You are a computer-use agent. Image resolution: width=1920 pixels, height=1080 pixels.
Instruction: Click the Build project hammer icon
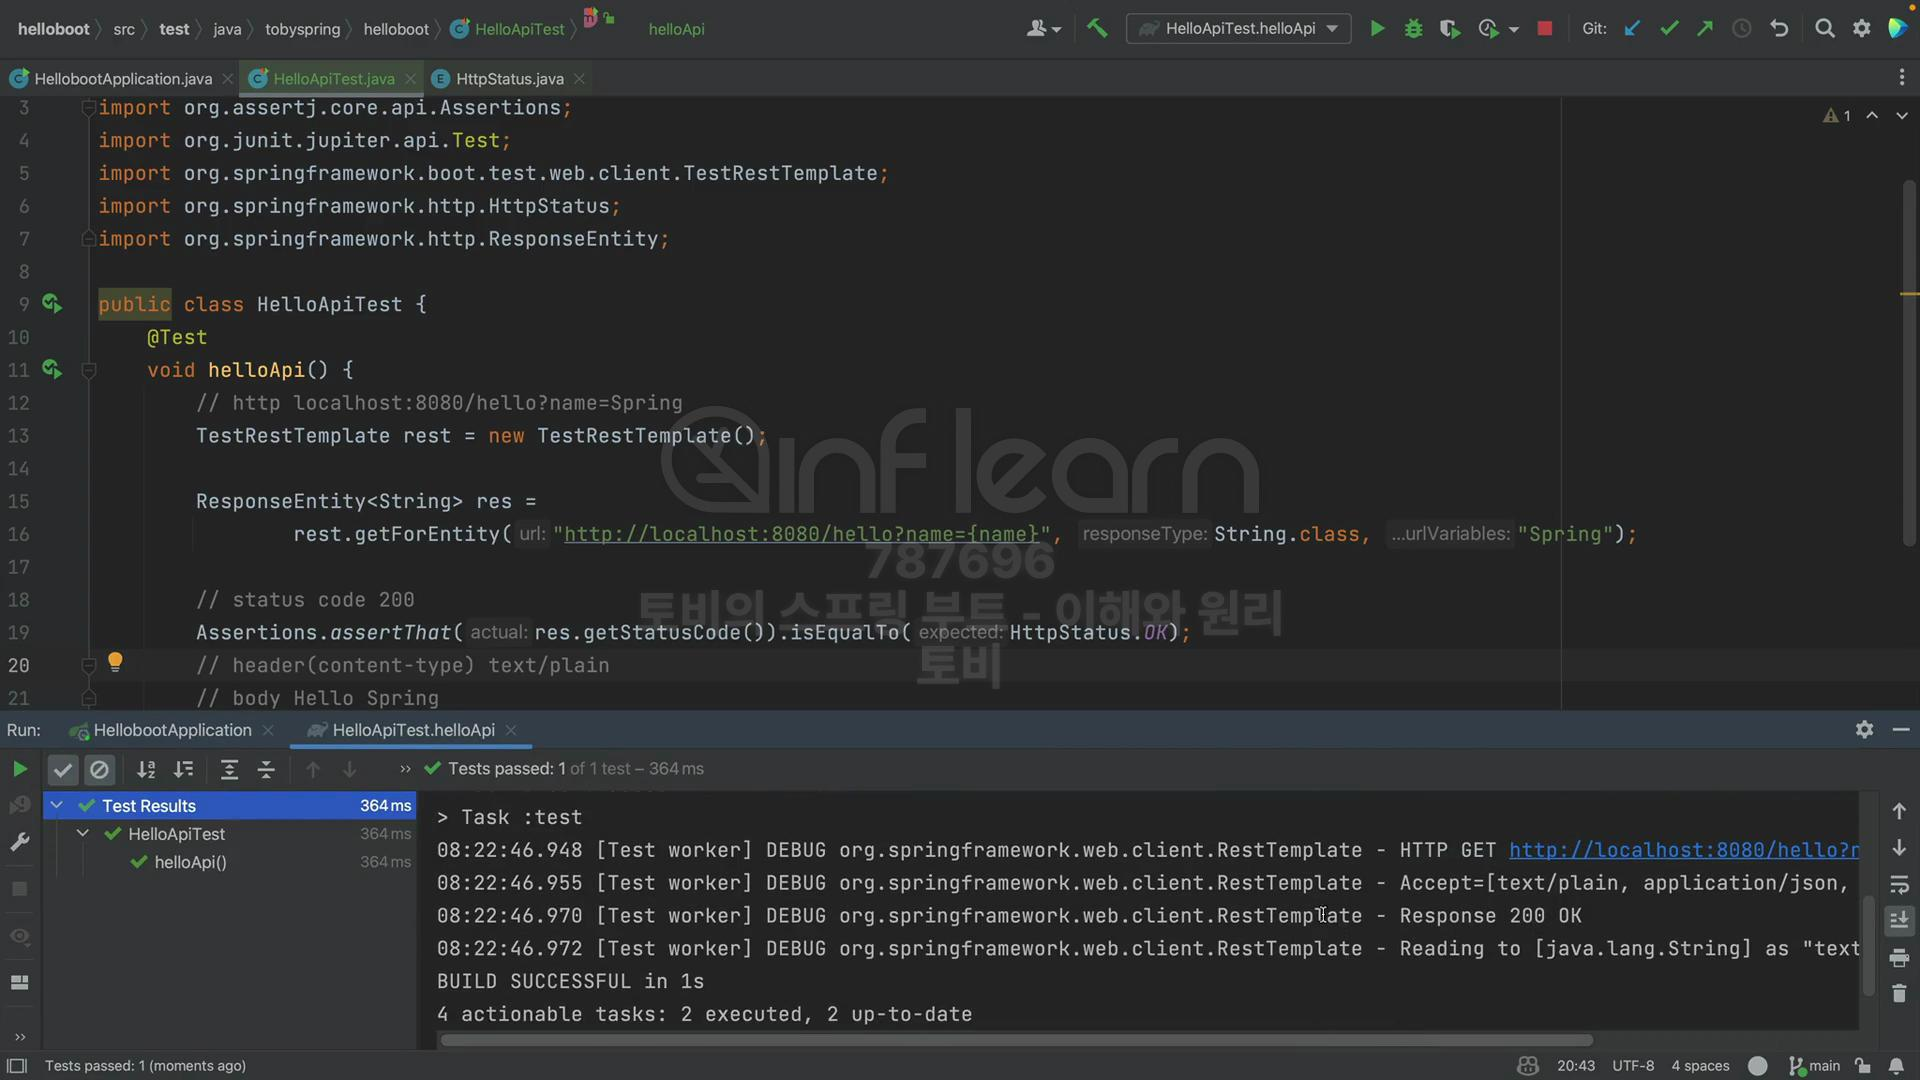[x=1097, y=29]
